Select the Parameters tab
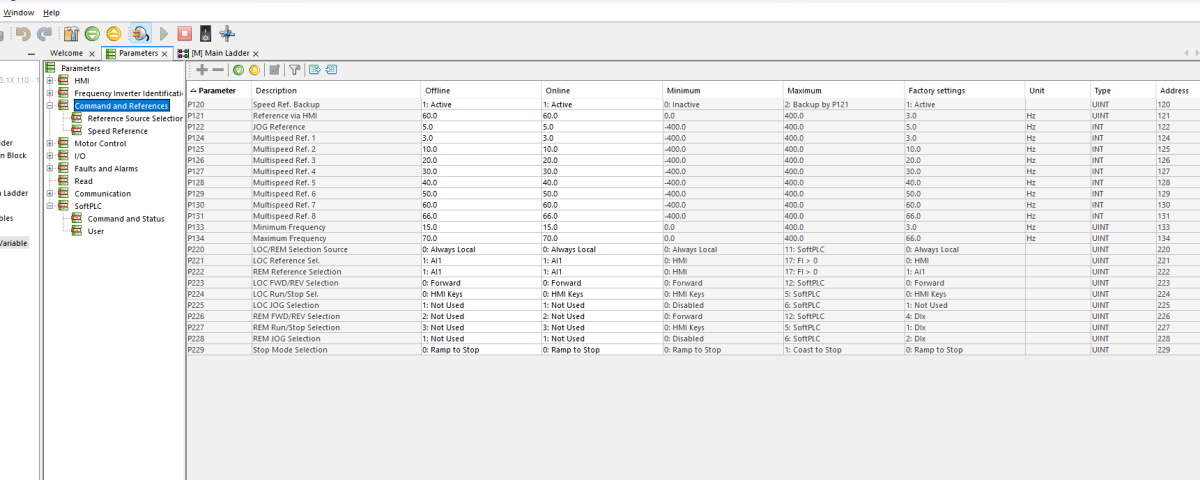The height and width of the screenshot is (480, 1200). [x=138, y=53]
